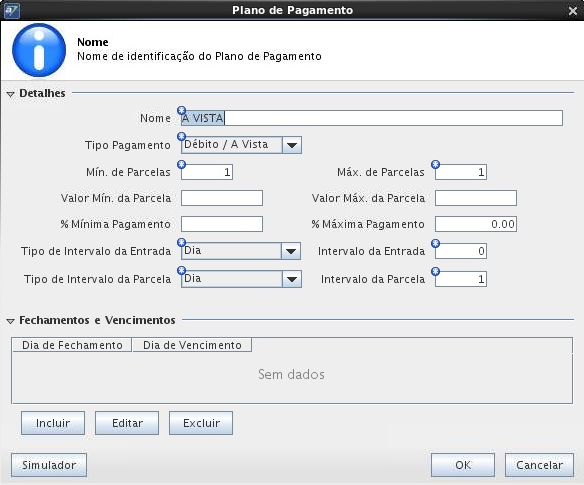
Task: Collapse the Detalhes section
Action: point(10,94)
